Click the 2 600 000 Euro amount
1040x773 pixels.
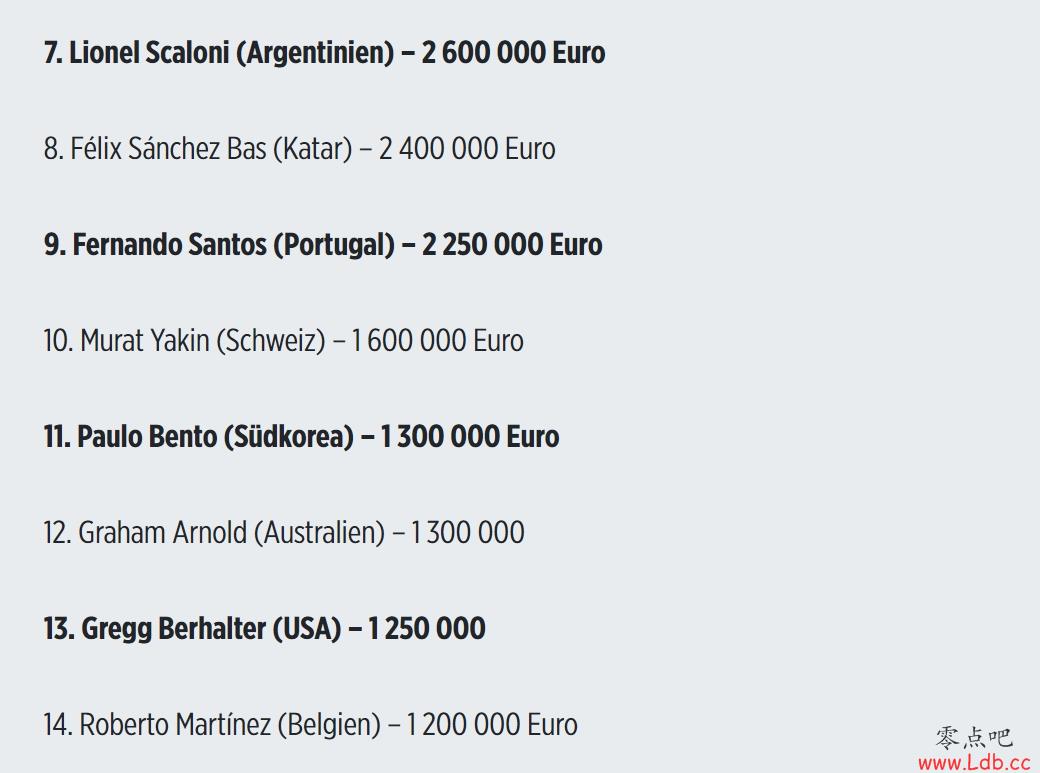513,53
